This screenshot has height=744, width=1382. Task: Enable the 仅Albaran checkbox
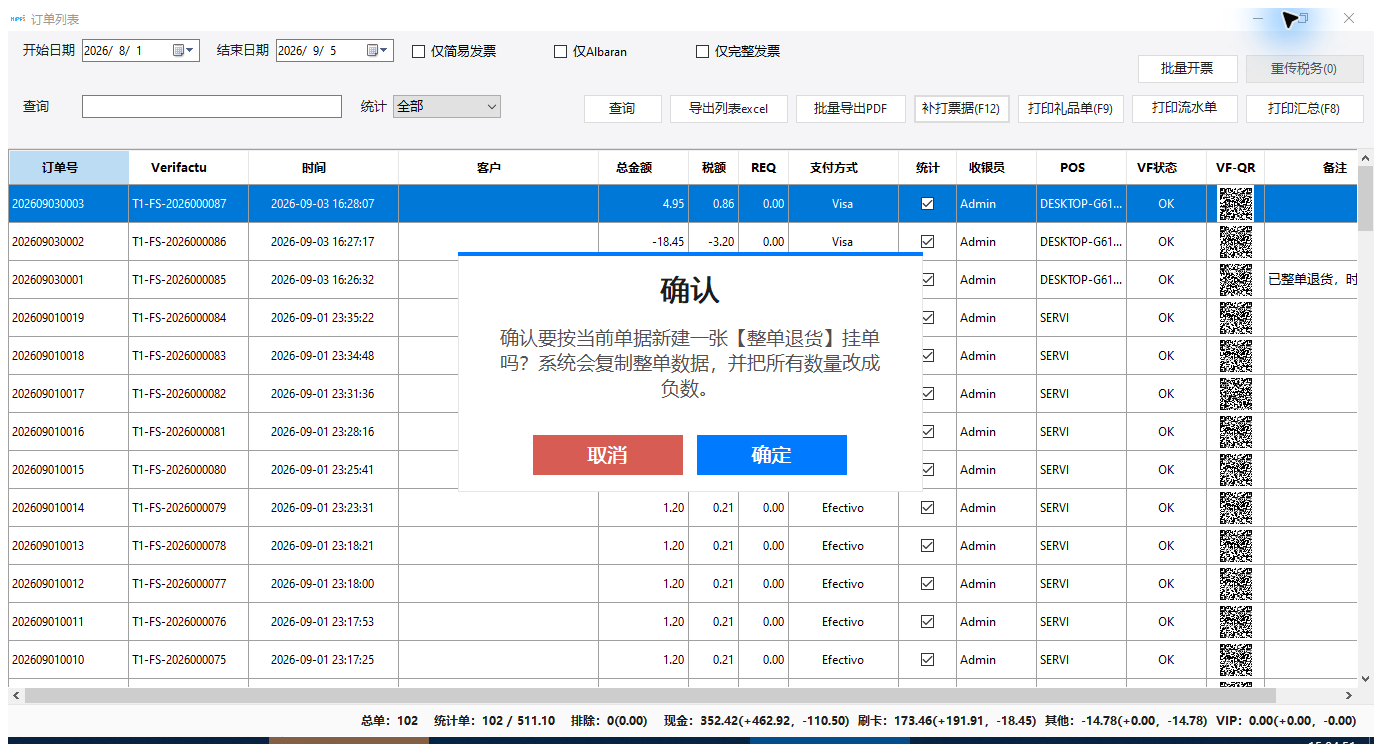(x=561, y=52)
